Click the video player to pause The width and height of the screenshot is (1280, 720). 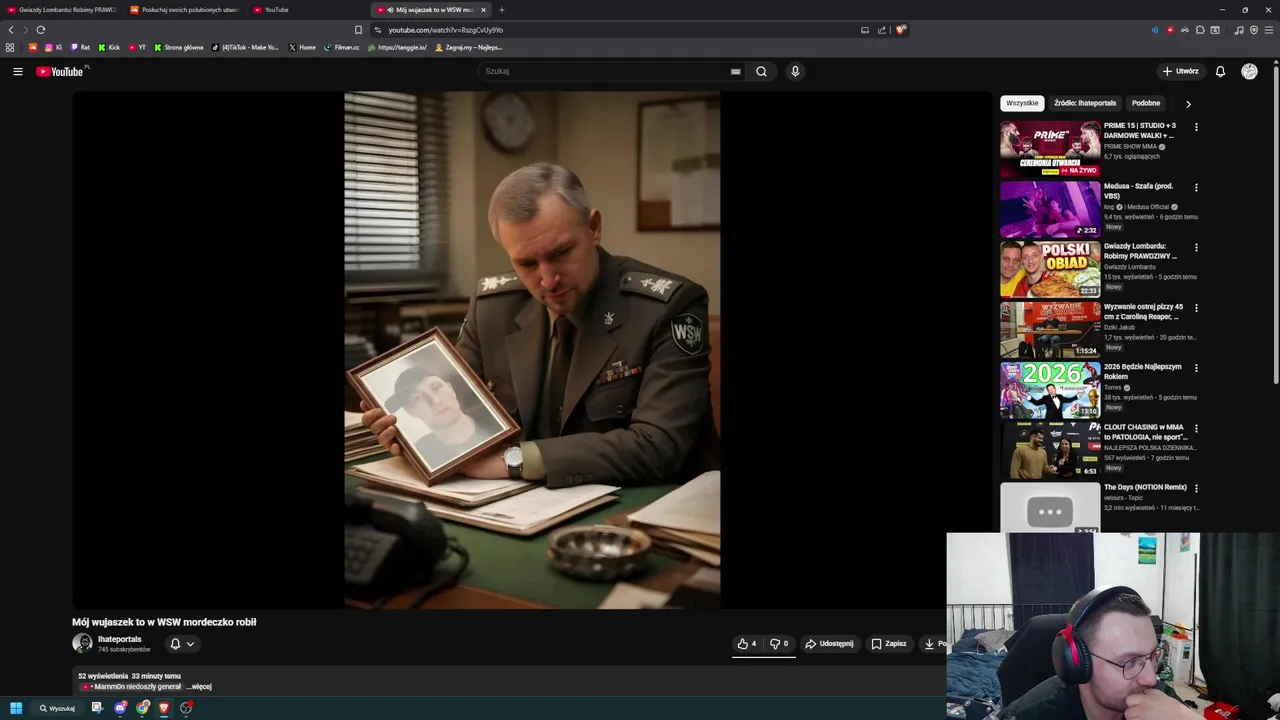532,350
